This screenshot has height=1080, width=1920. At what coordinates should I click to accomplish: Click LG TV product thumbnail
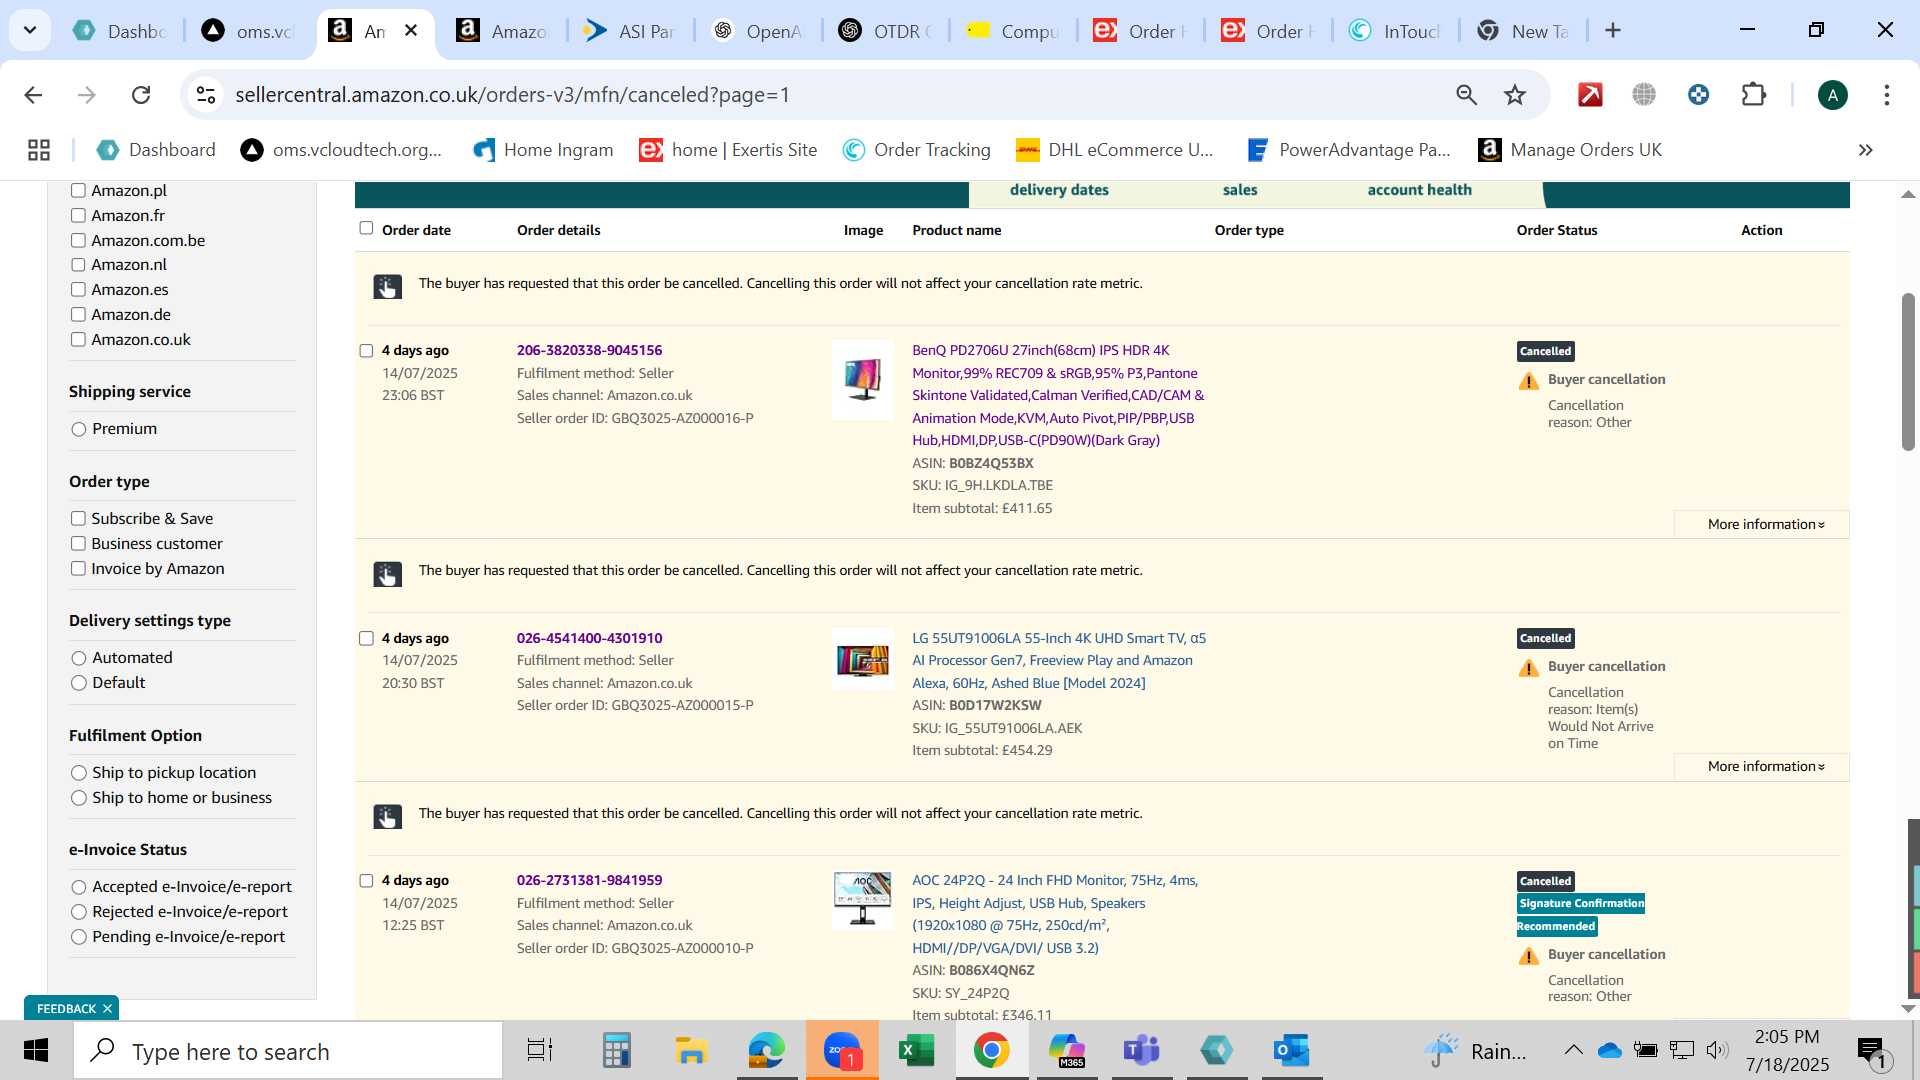pos(863,660)
